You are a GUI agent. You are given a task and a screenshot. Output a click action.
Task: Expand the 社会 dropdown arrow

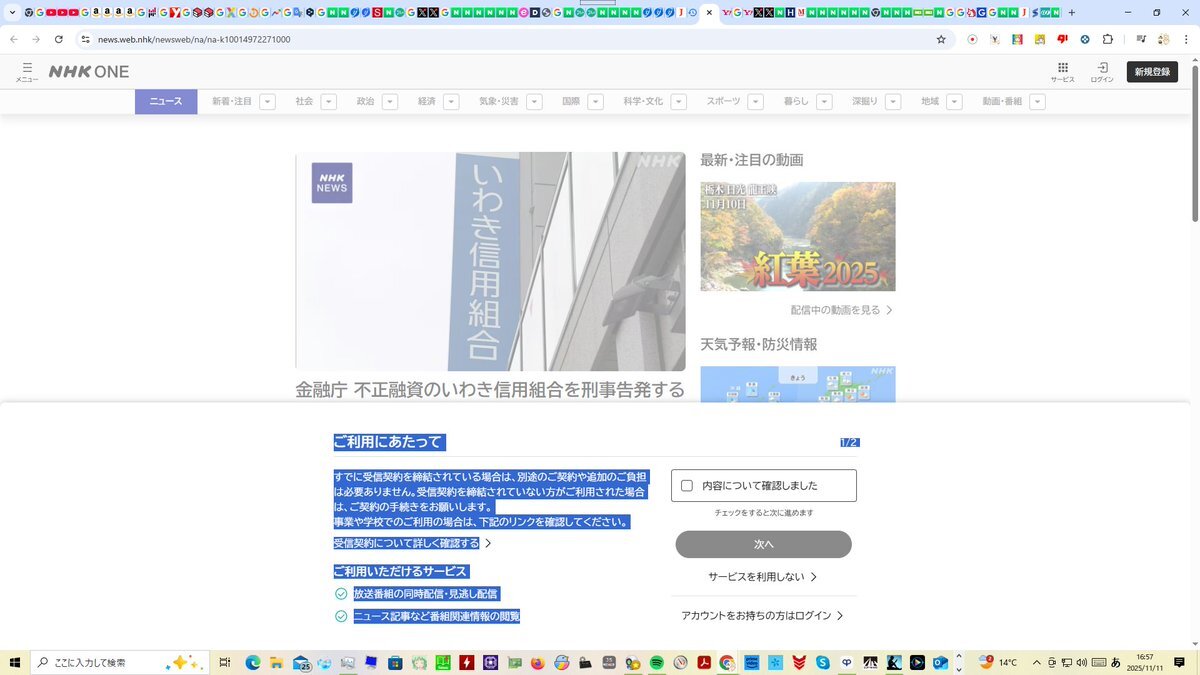(x=329, y=101)
